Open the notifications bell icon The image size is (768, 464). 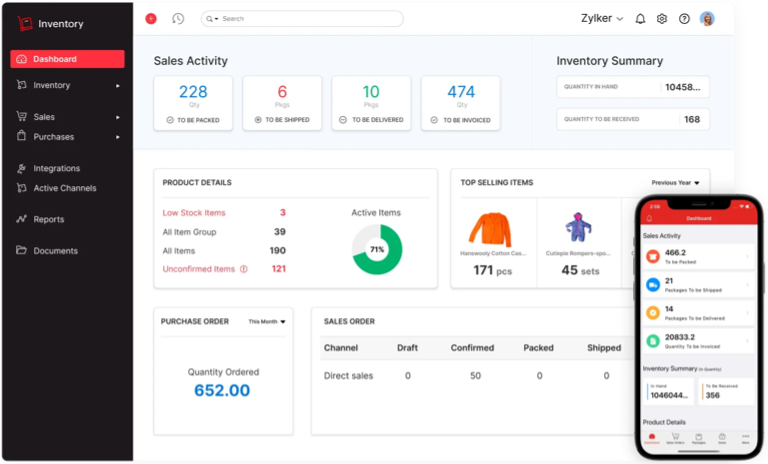[x=640, y=19]
